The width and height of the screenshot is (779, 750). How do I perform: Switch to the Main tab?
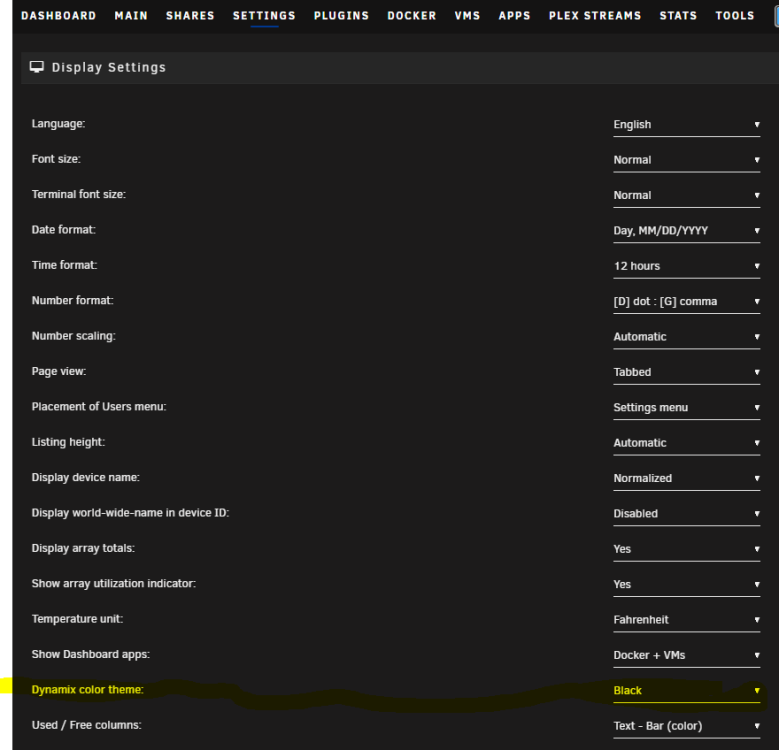tap(131, 16)
